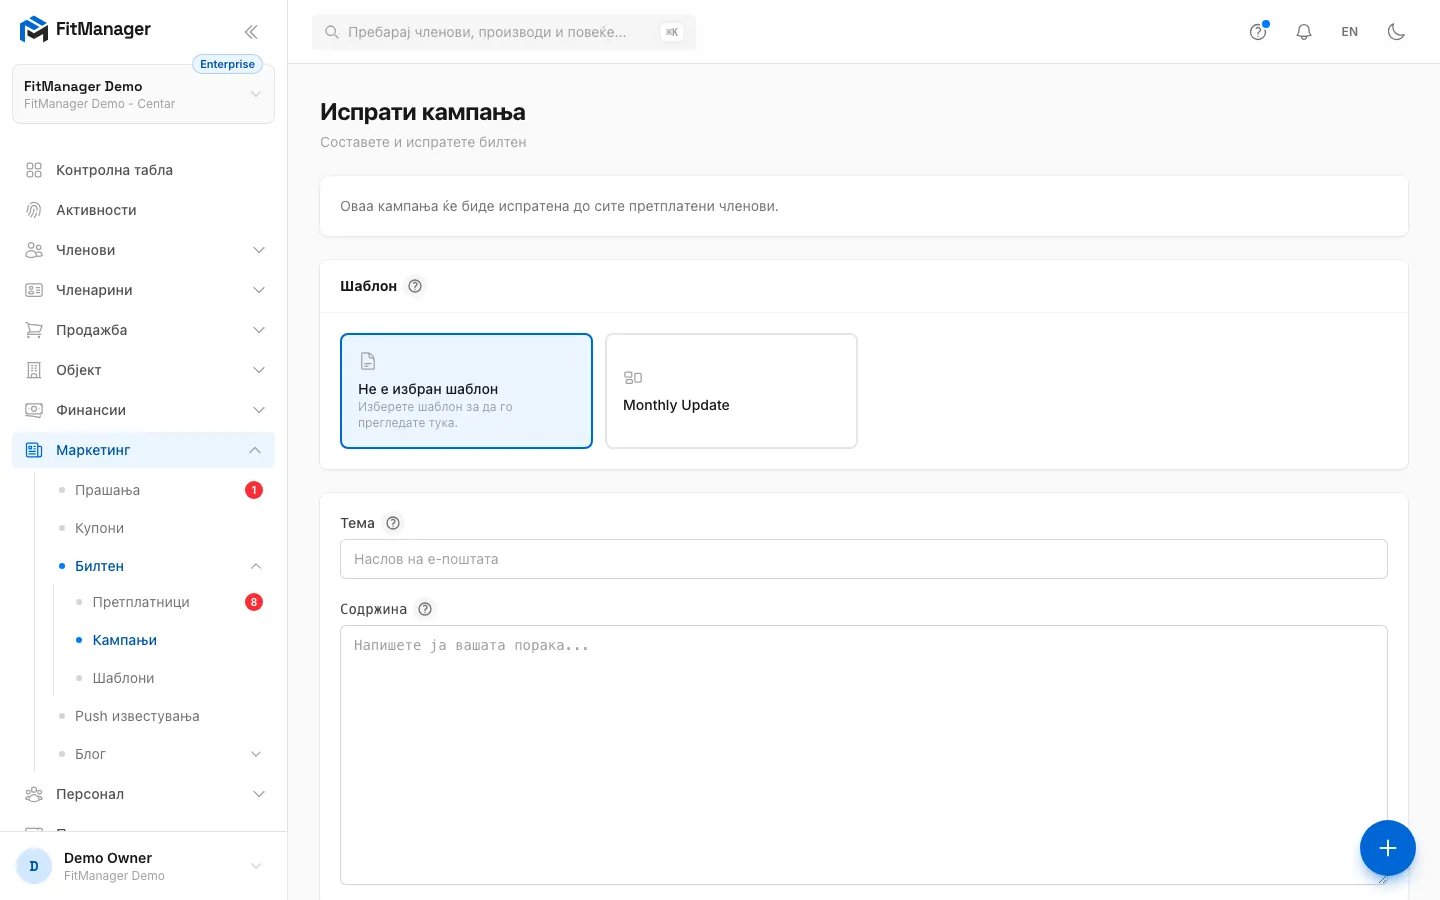Click the Продажба cart icon
The width and height of the screenshot is (1440, 900).
34,330
